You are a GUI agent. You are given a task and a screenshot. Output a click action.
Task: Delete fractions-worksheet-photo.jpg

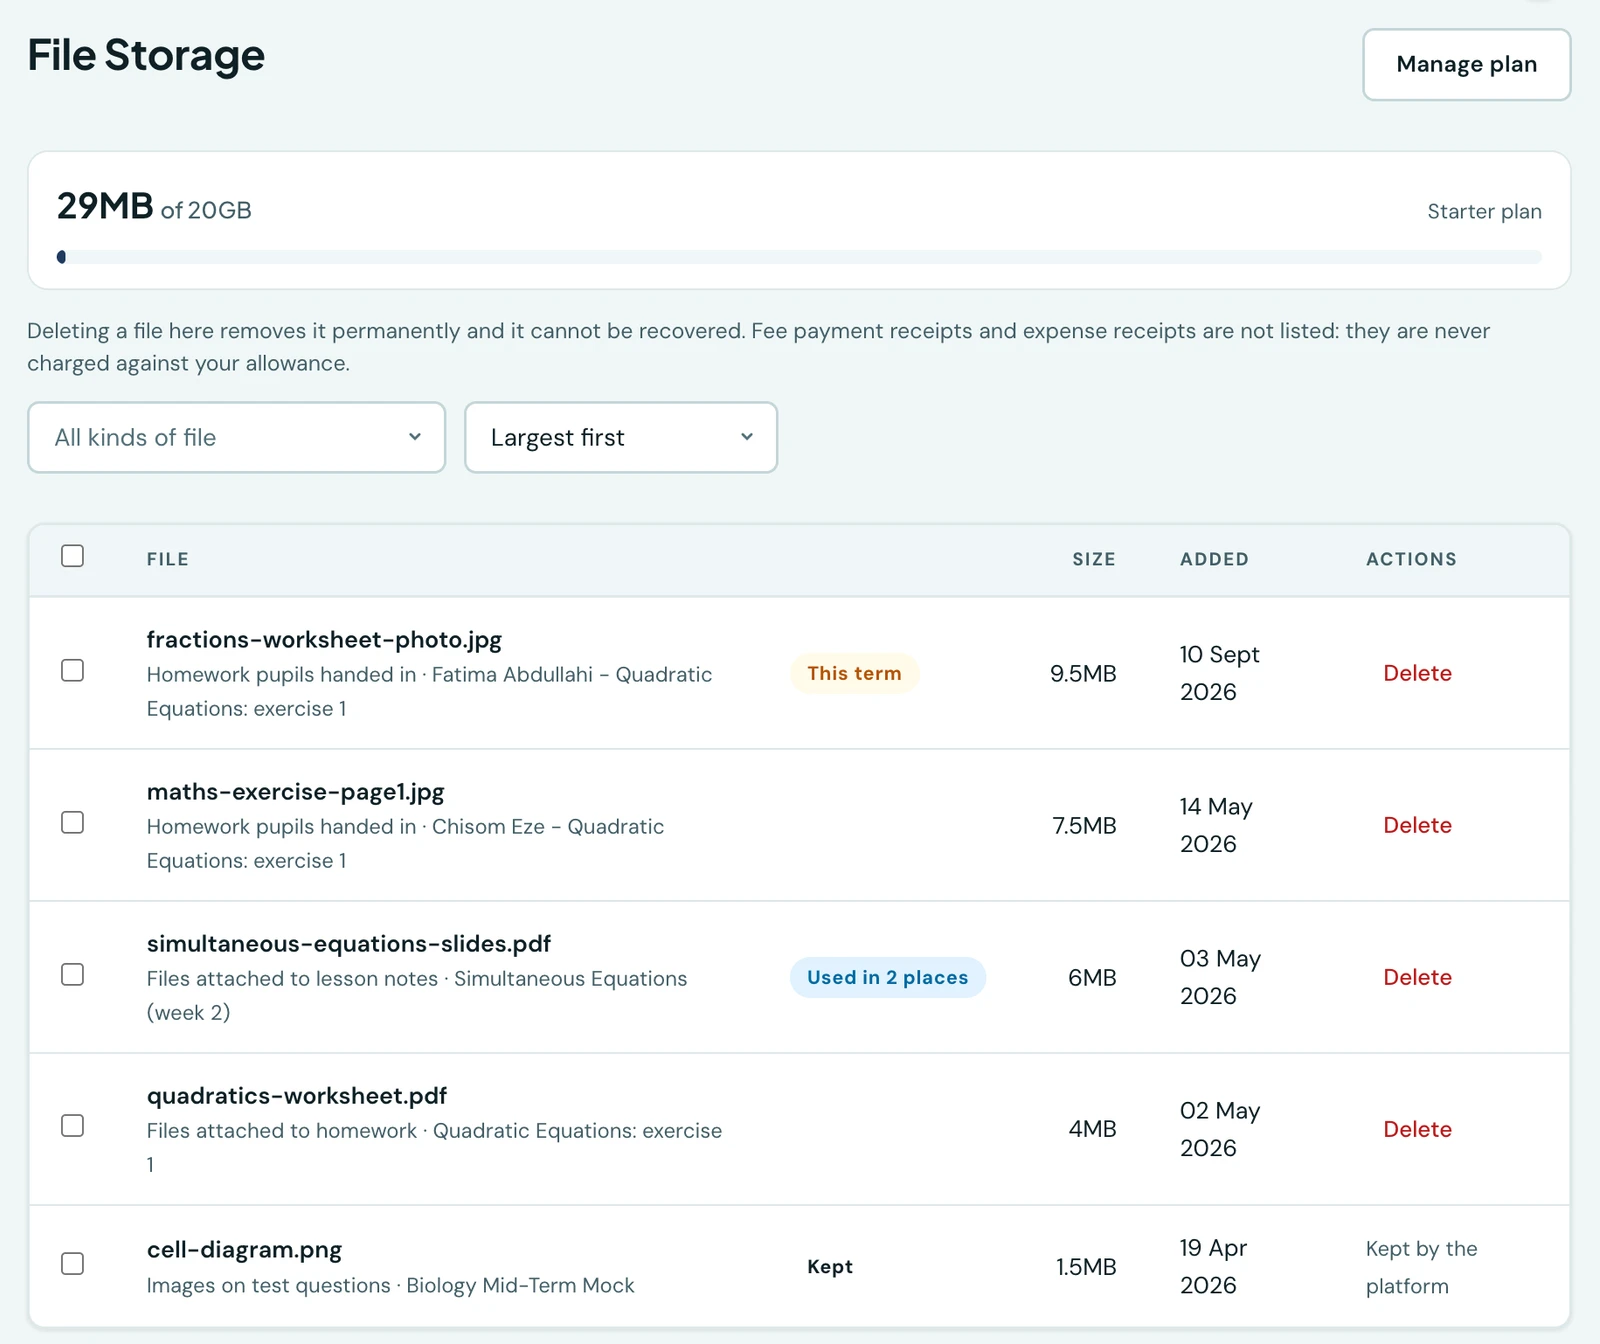1417,673
